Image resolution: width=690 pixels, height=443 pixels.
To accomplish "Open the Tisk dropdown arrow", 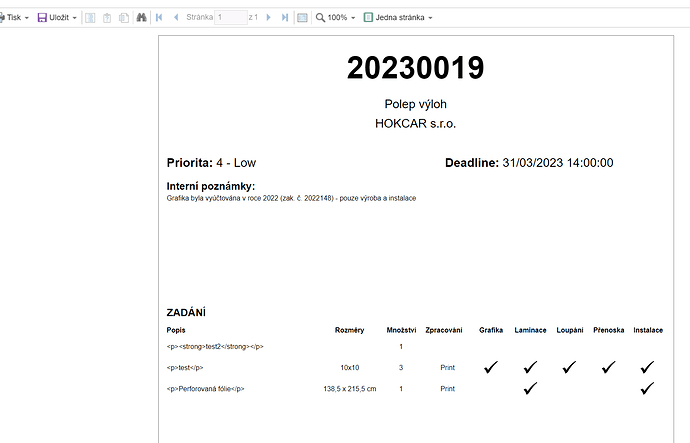I will [27, 18].
